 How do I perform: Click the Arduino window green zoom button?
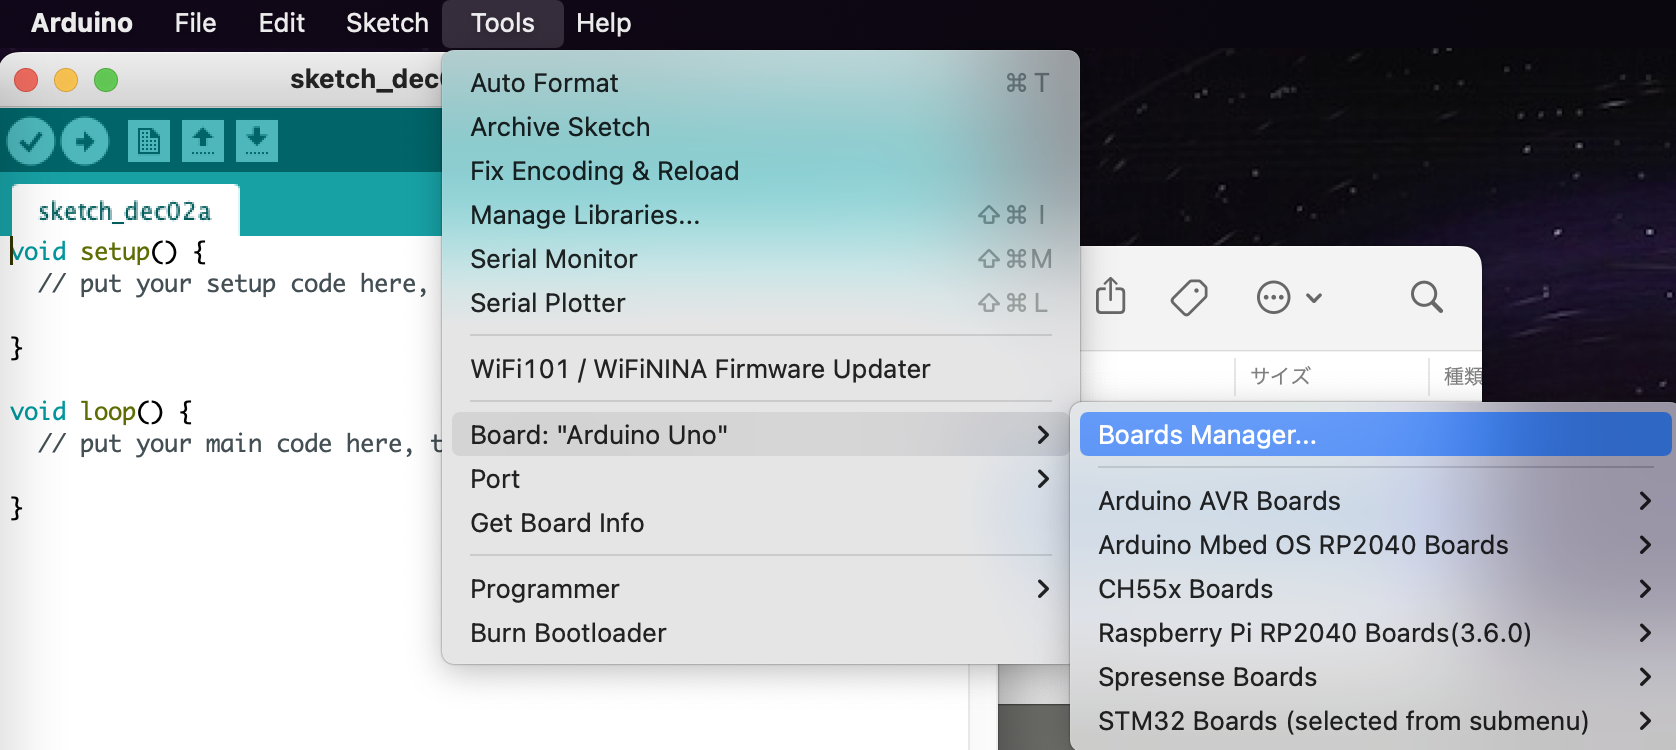tap(106, 80)
